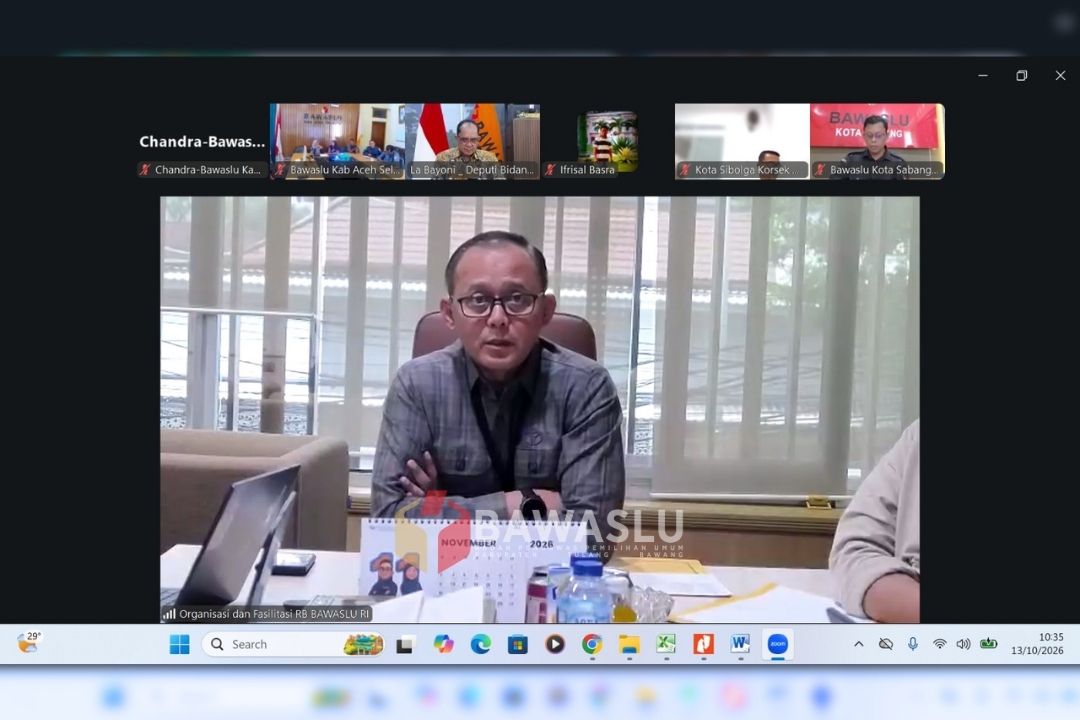Viewport: 1080px width, 720px height.
Task: Switch to Word on the taskbar
Action: pyautogui.click(x=740, y=644)
